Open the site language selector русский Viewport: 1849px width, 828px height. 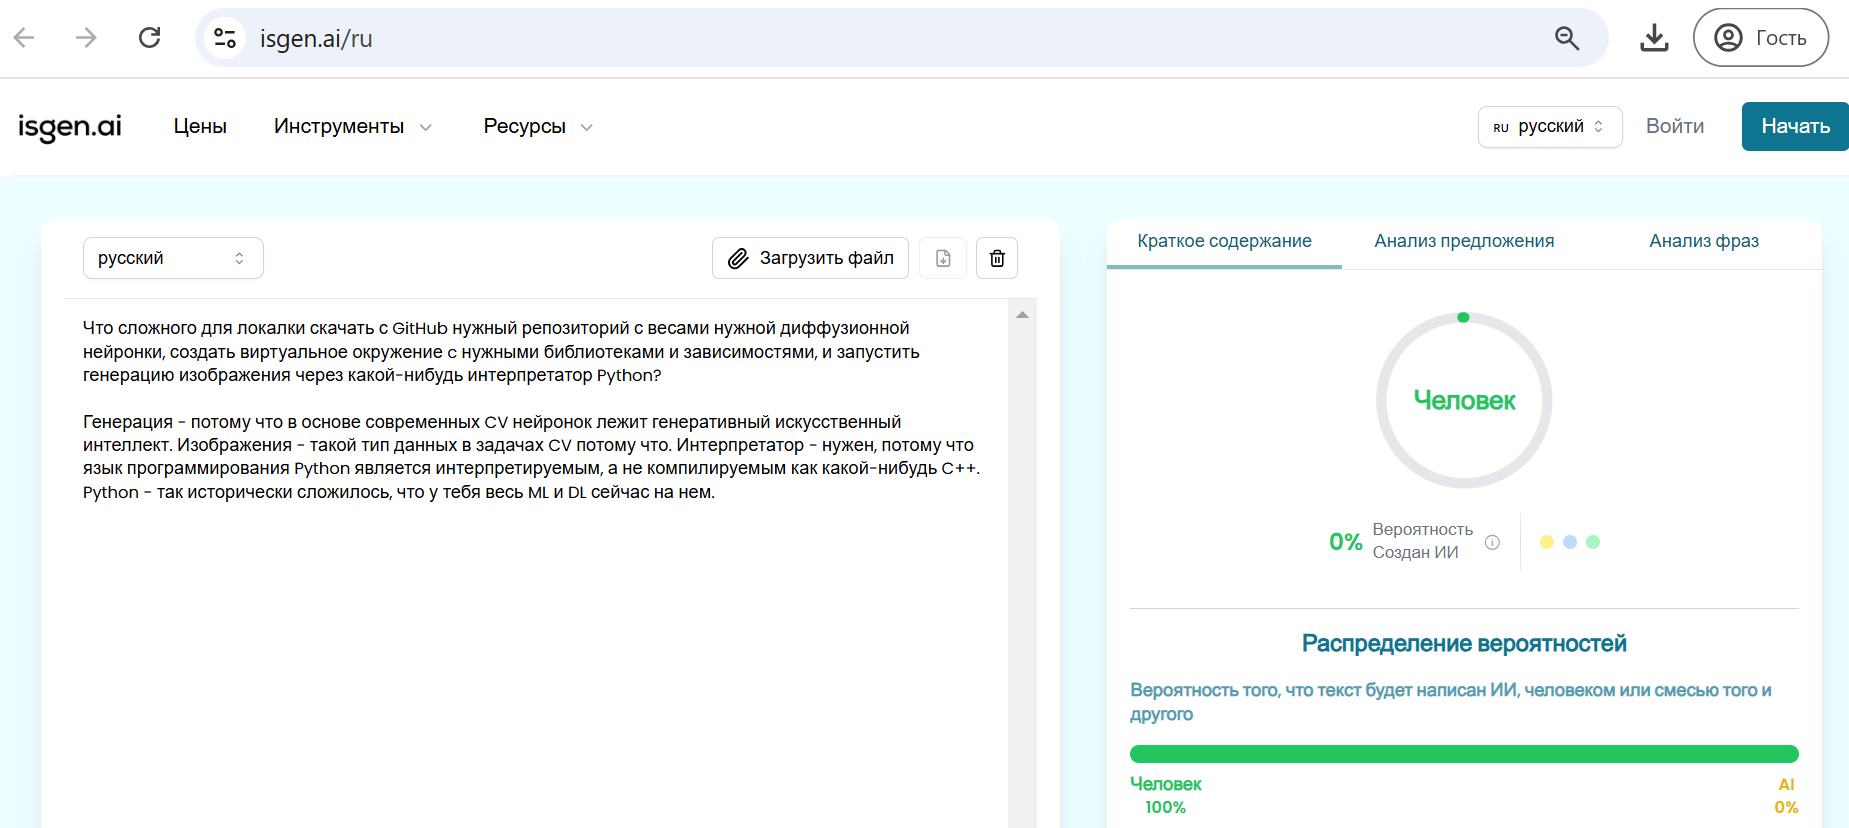click(x=1550, y=127)
